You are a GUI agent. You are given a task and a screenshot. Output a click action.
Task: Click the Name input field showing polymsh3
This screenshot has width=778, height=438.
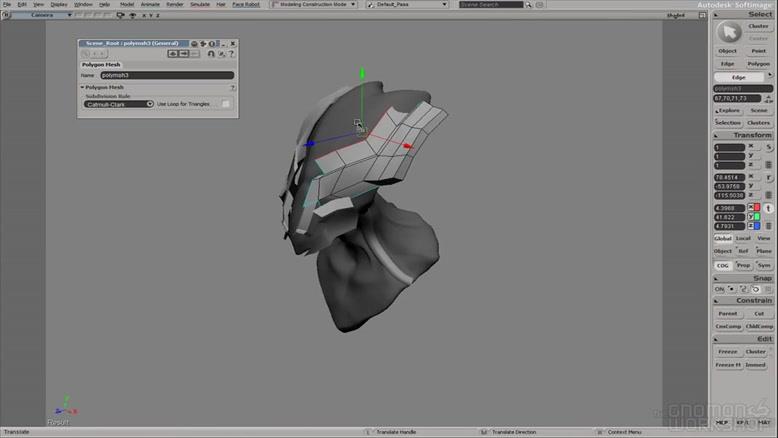[166, 75]
